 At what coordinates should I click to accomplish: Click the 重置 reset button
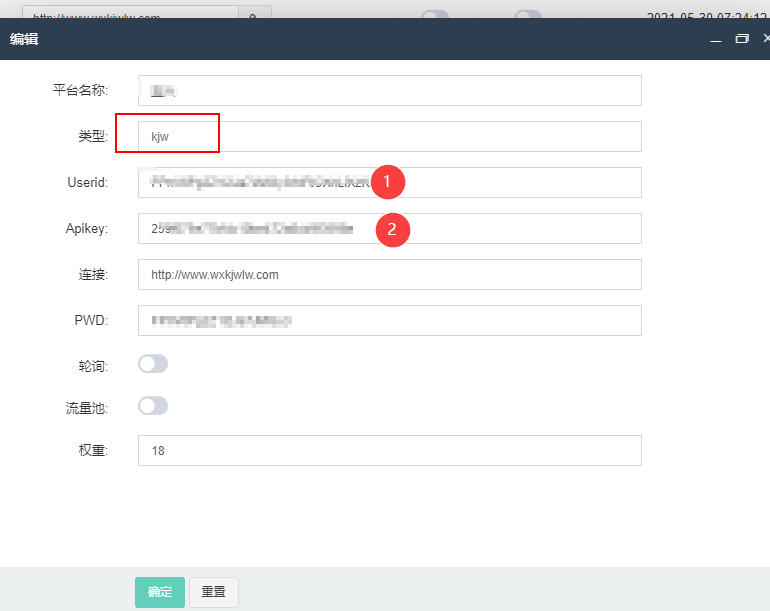pyautogui.click(x=214, y=592)
